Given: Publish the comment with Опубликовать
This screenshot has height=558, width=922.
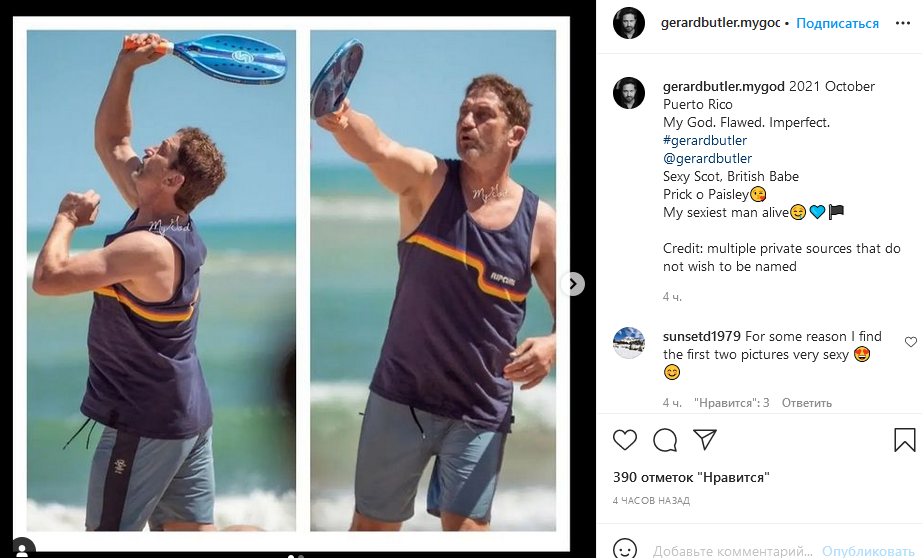Looking at the screenshot, I should (867, 550).
